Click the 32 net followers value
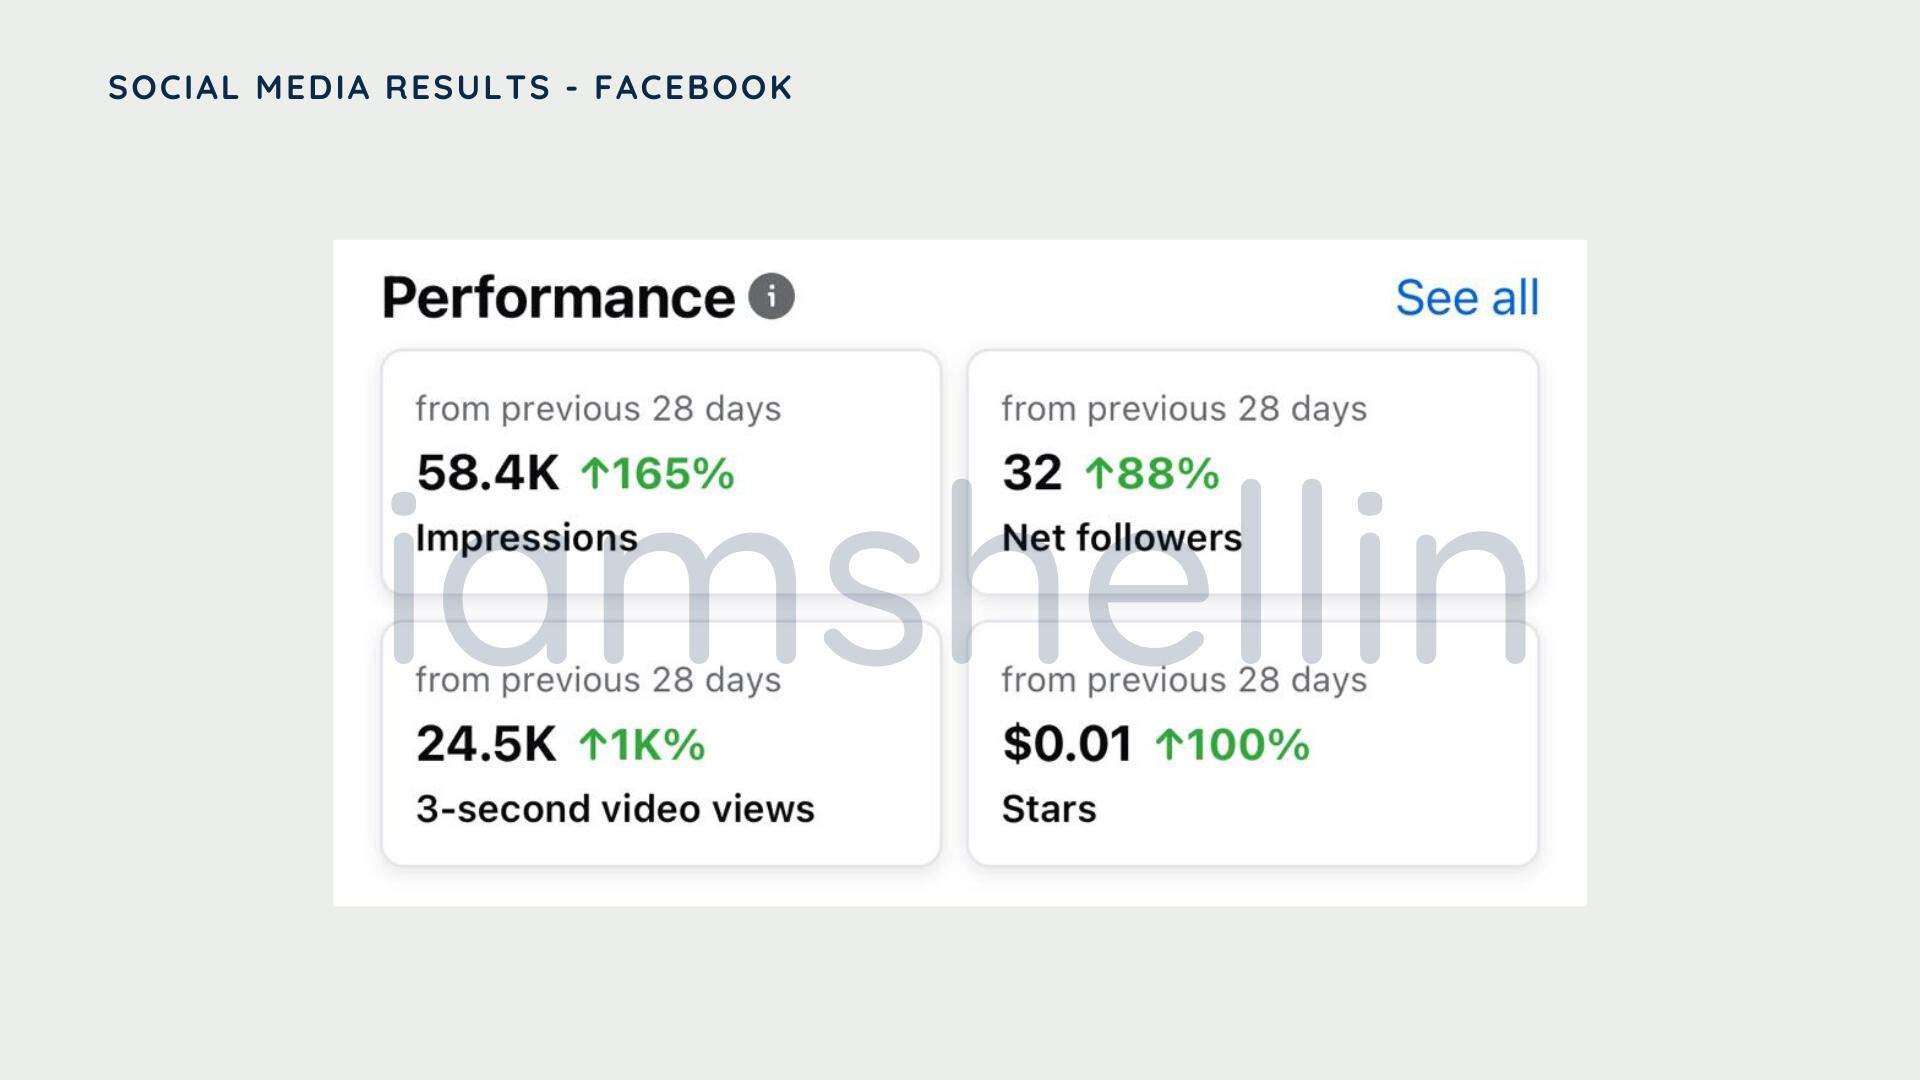 [1032, 473]
